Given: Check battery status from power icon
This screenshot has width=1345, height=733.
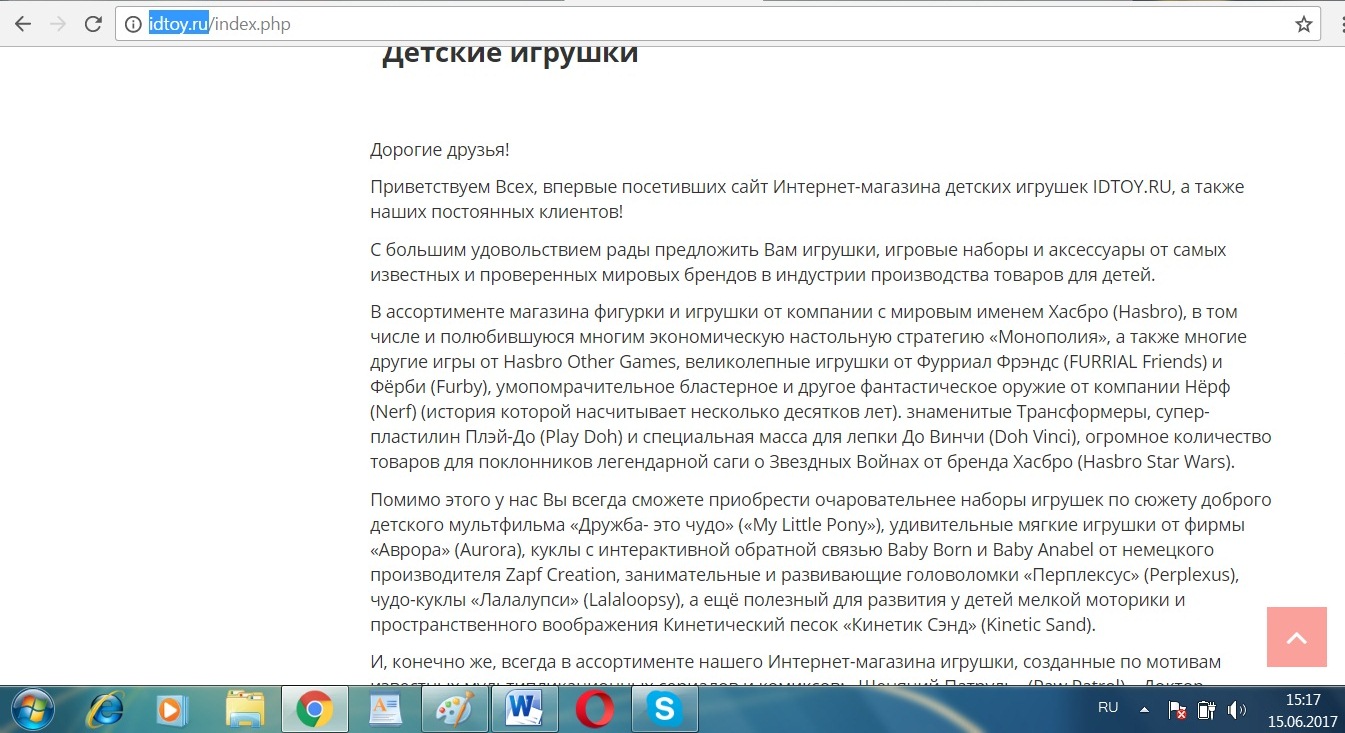Looking at the screenshot, I should [x=1207, y=709].
